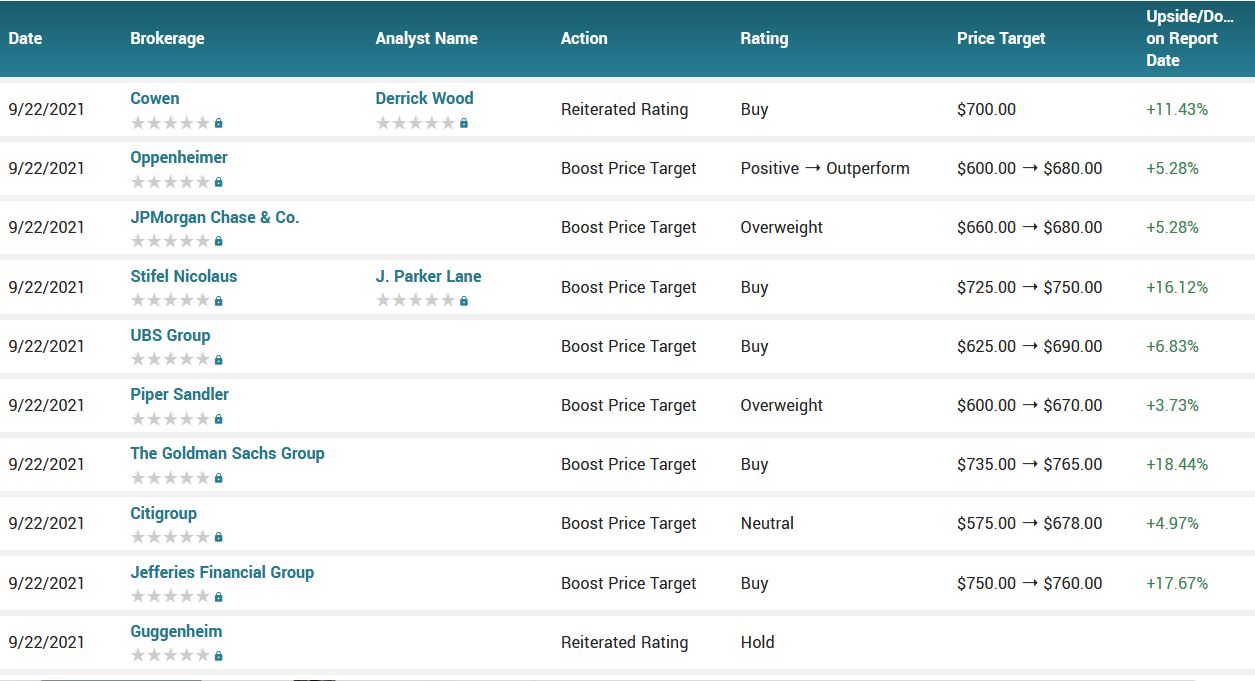1255x681 pixels.
Task: Click the star rating under The Goldman Sachs Group
Action: [x=171, y=478]
